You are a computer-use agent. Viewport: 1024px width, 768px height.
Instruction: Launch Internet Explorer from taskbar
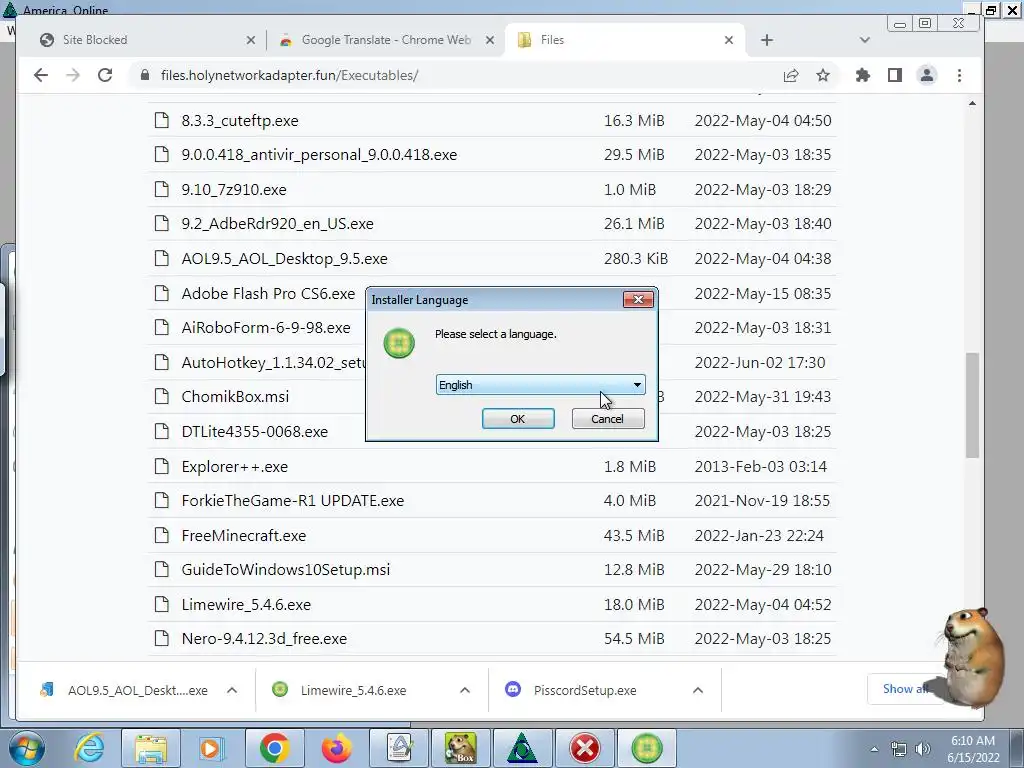(89, 748)
